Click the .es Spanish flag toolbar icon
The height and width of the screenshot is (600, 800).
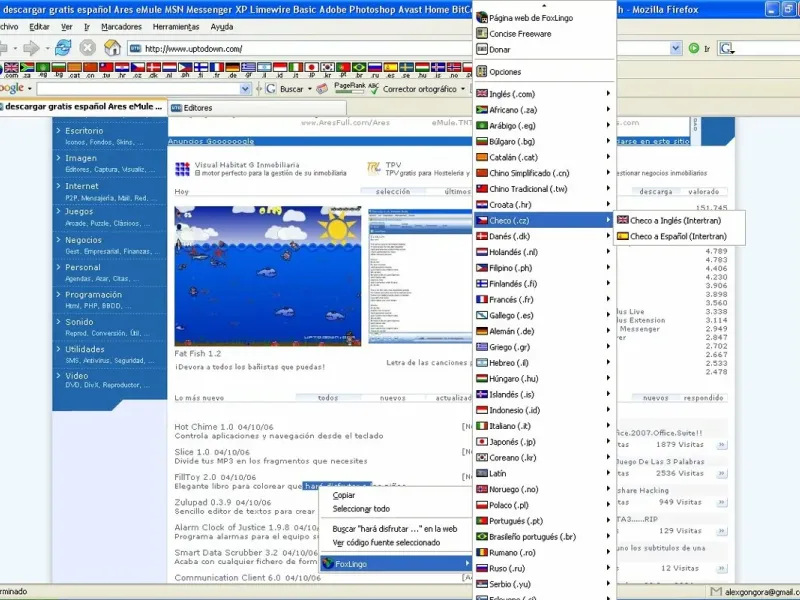391,68
